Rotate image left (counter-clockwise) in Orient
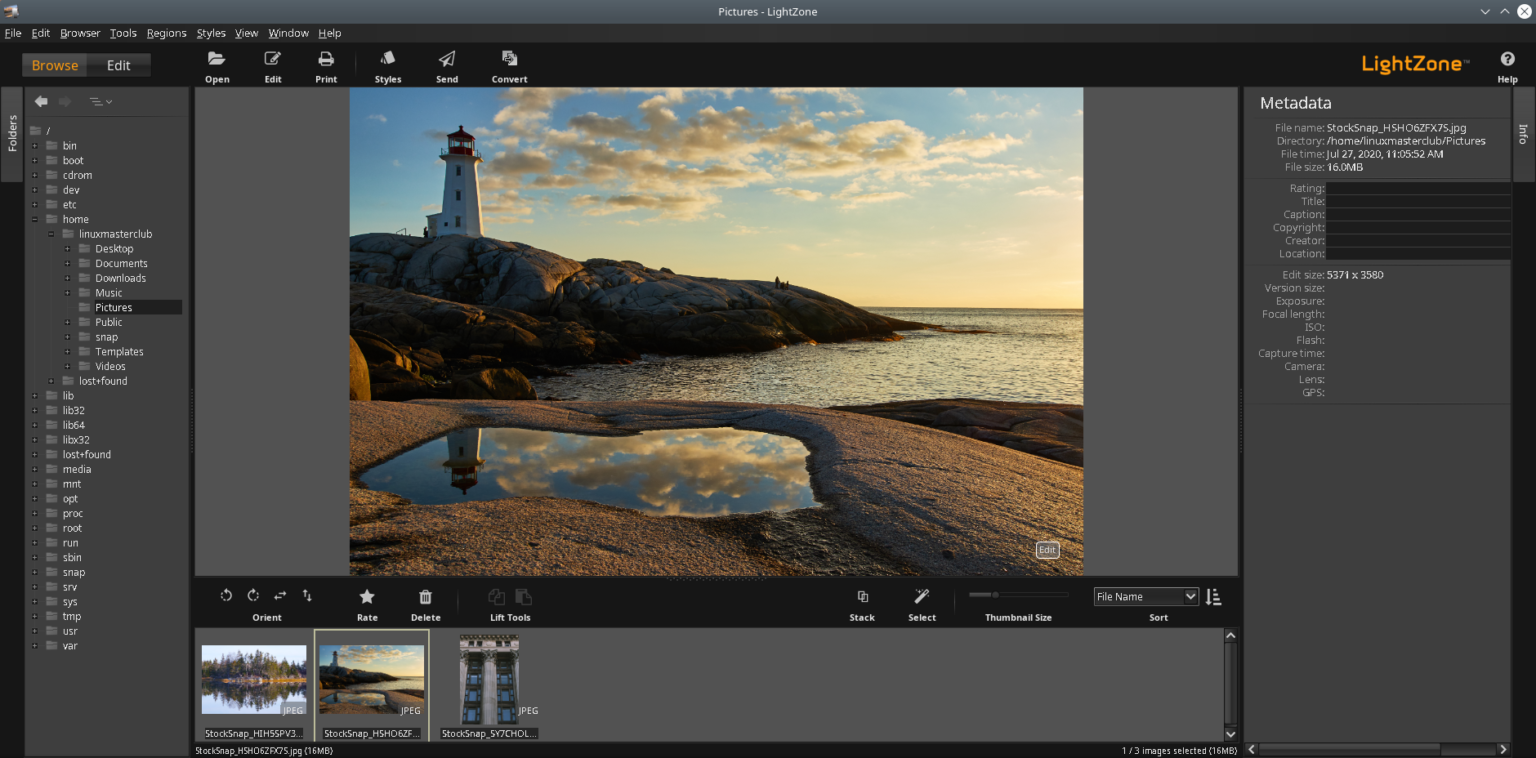Image resolution: width=1536 pixels, height=758 pixels. 226,596
